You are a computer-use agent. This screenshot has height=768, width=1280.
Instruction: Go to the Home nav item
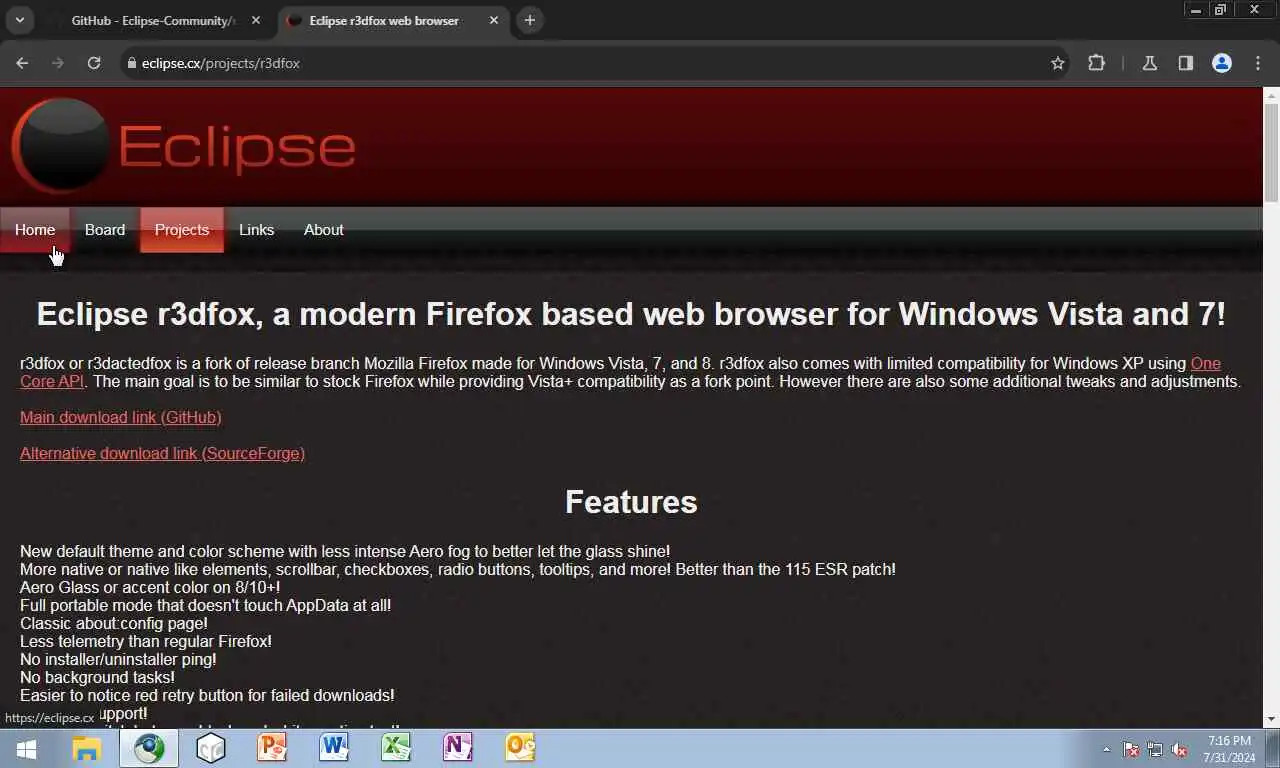(x=35, y=230)
